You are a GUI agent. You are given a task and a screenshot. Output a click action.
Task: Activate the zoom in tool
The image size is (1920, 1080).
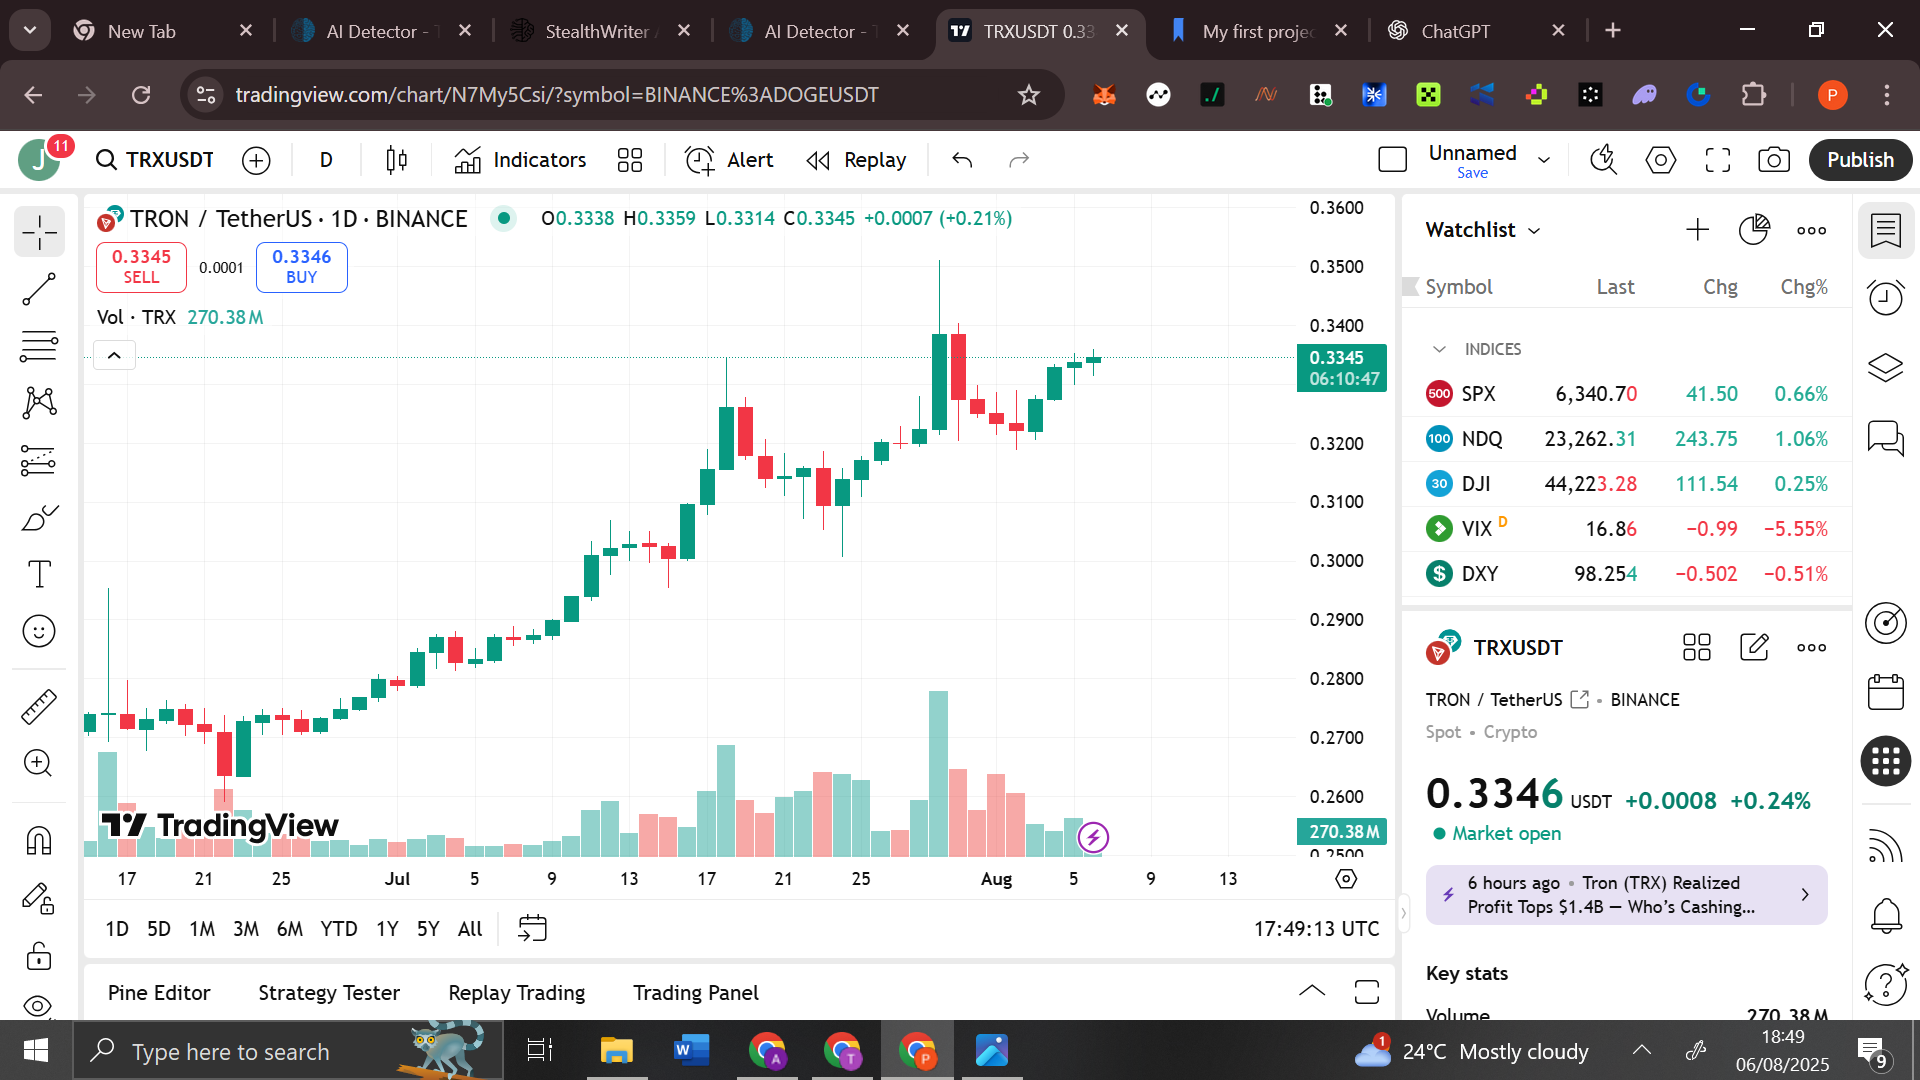click(x=39, y=763)
